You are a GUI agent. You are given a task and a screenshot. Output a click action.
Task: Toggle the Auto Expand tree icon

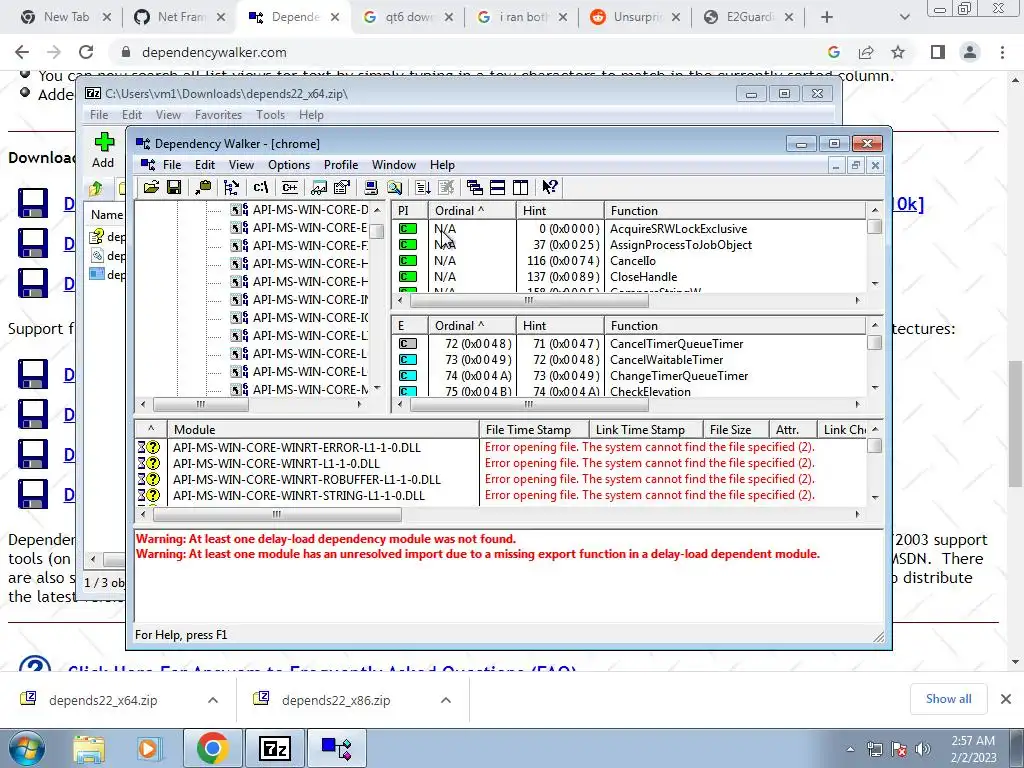(231, 187)
